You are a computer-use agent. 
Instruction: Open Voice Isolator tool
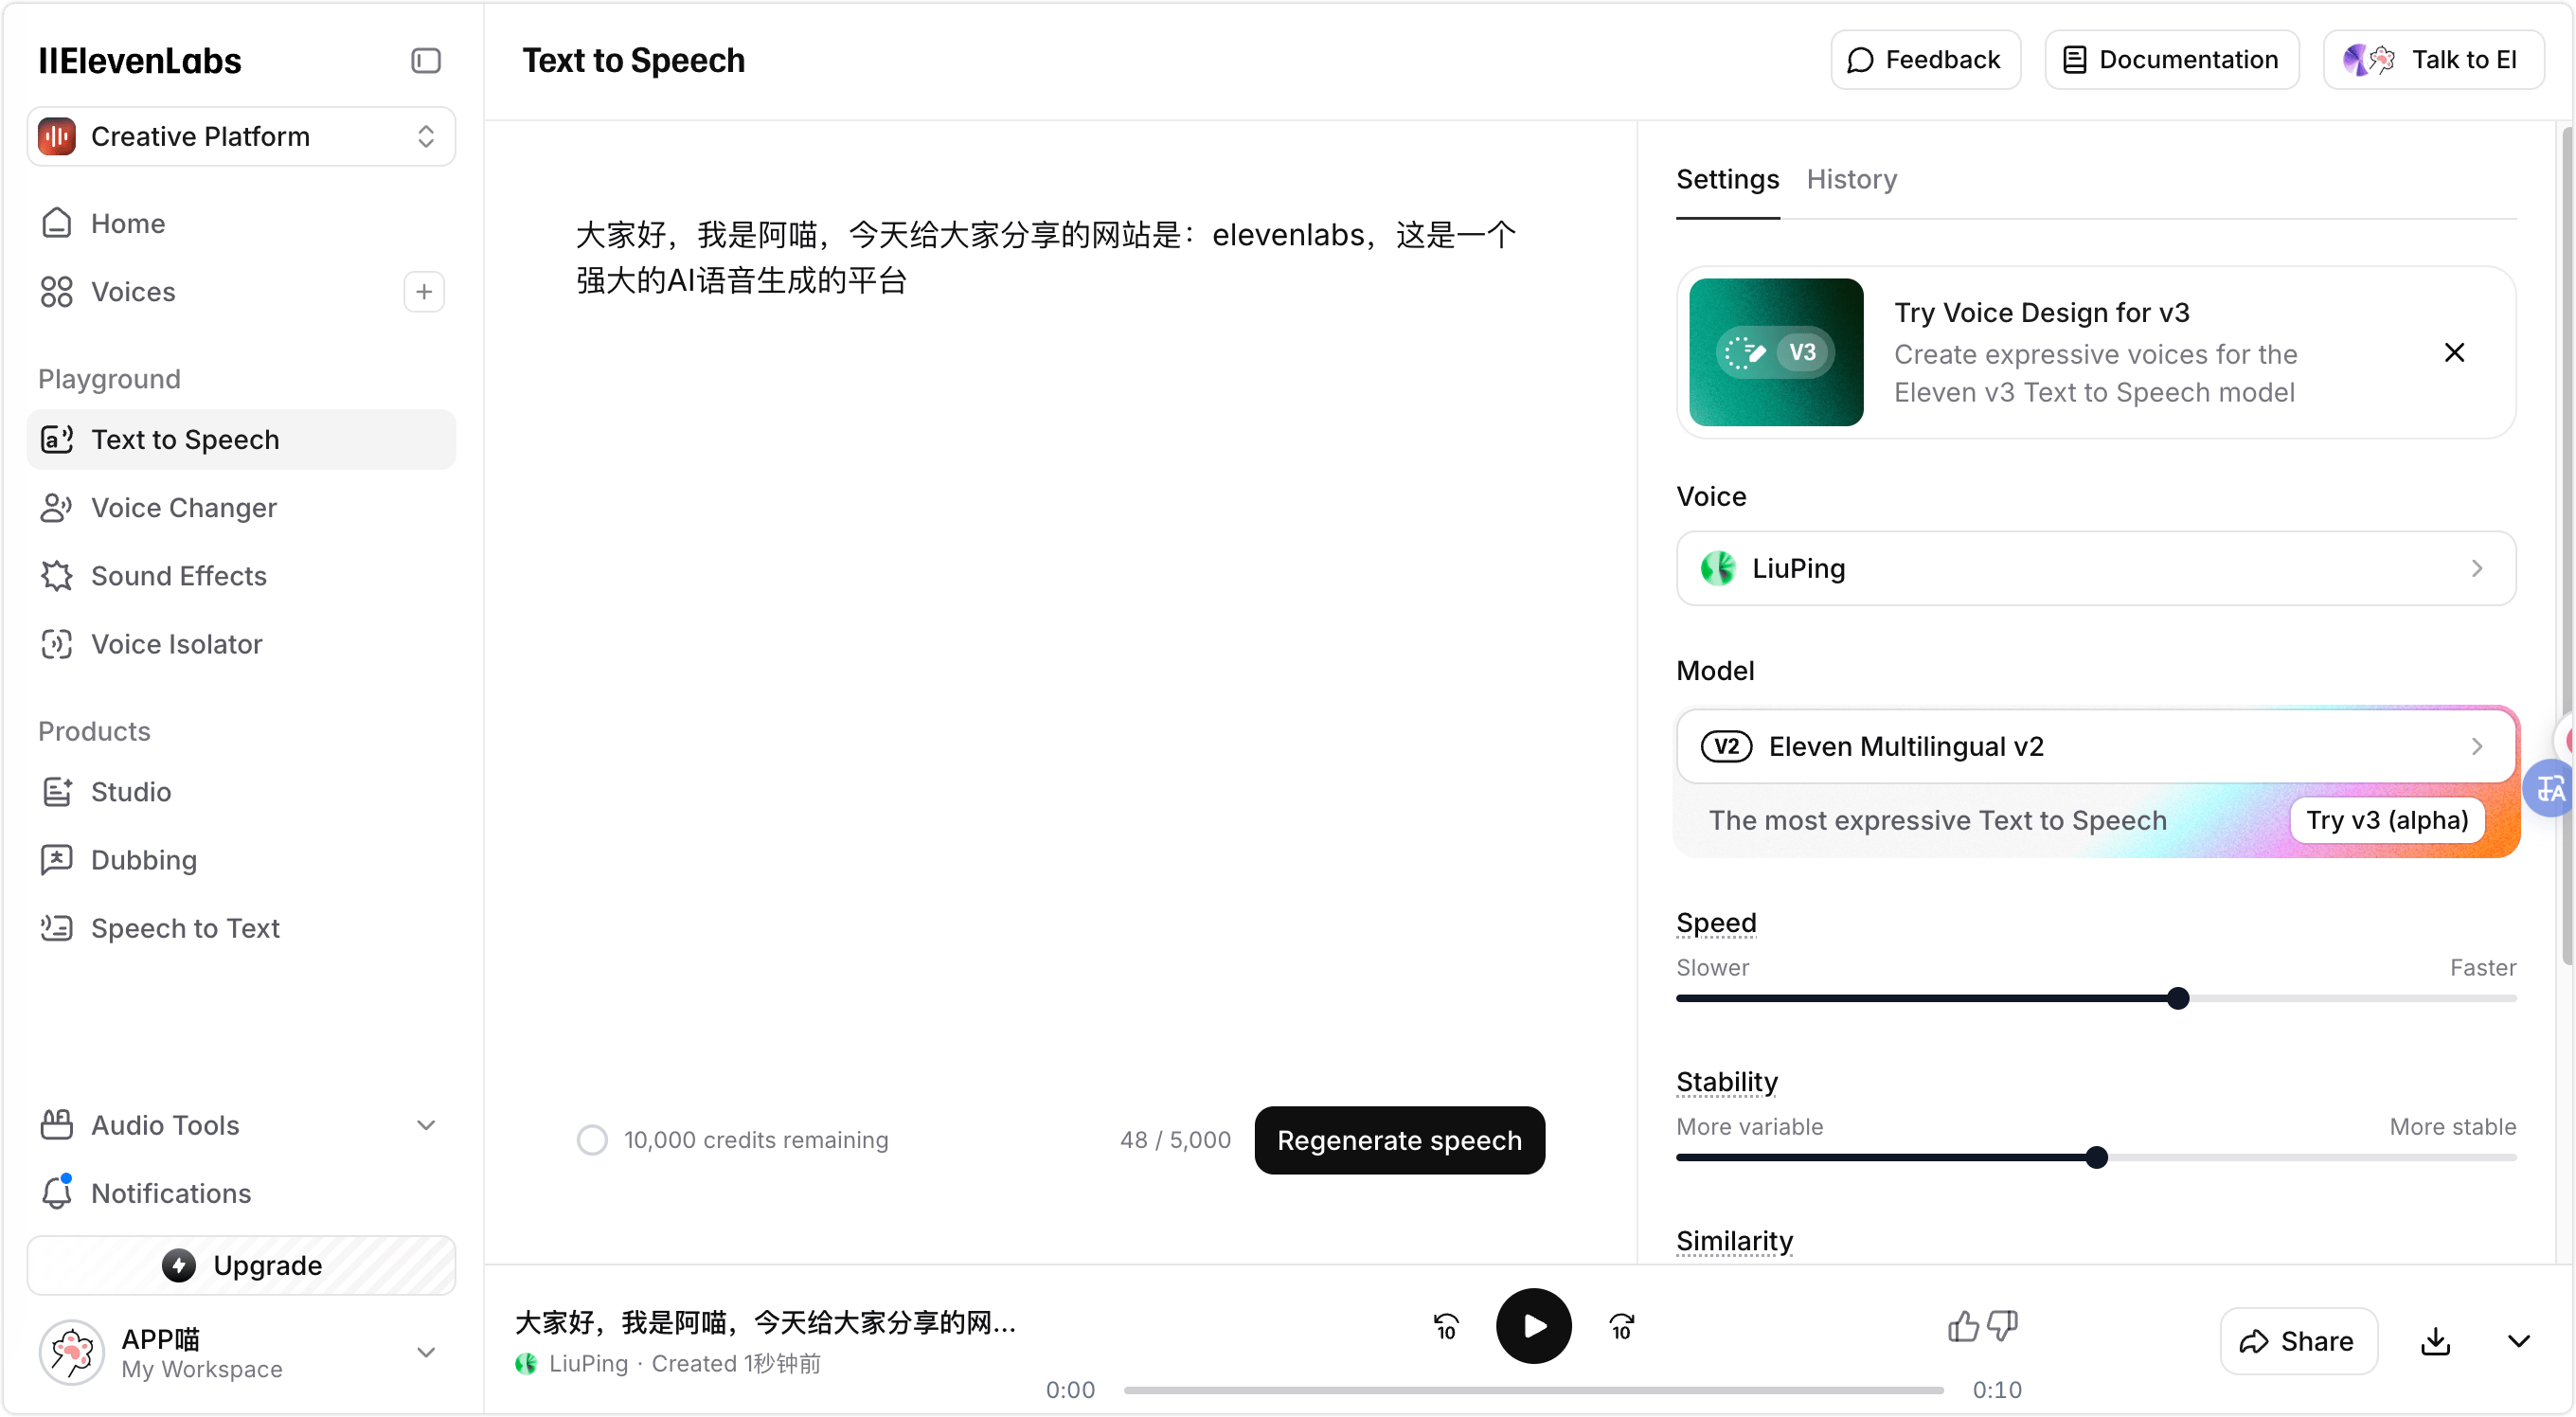click(241, 643)
